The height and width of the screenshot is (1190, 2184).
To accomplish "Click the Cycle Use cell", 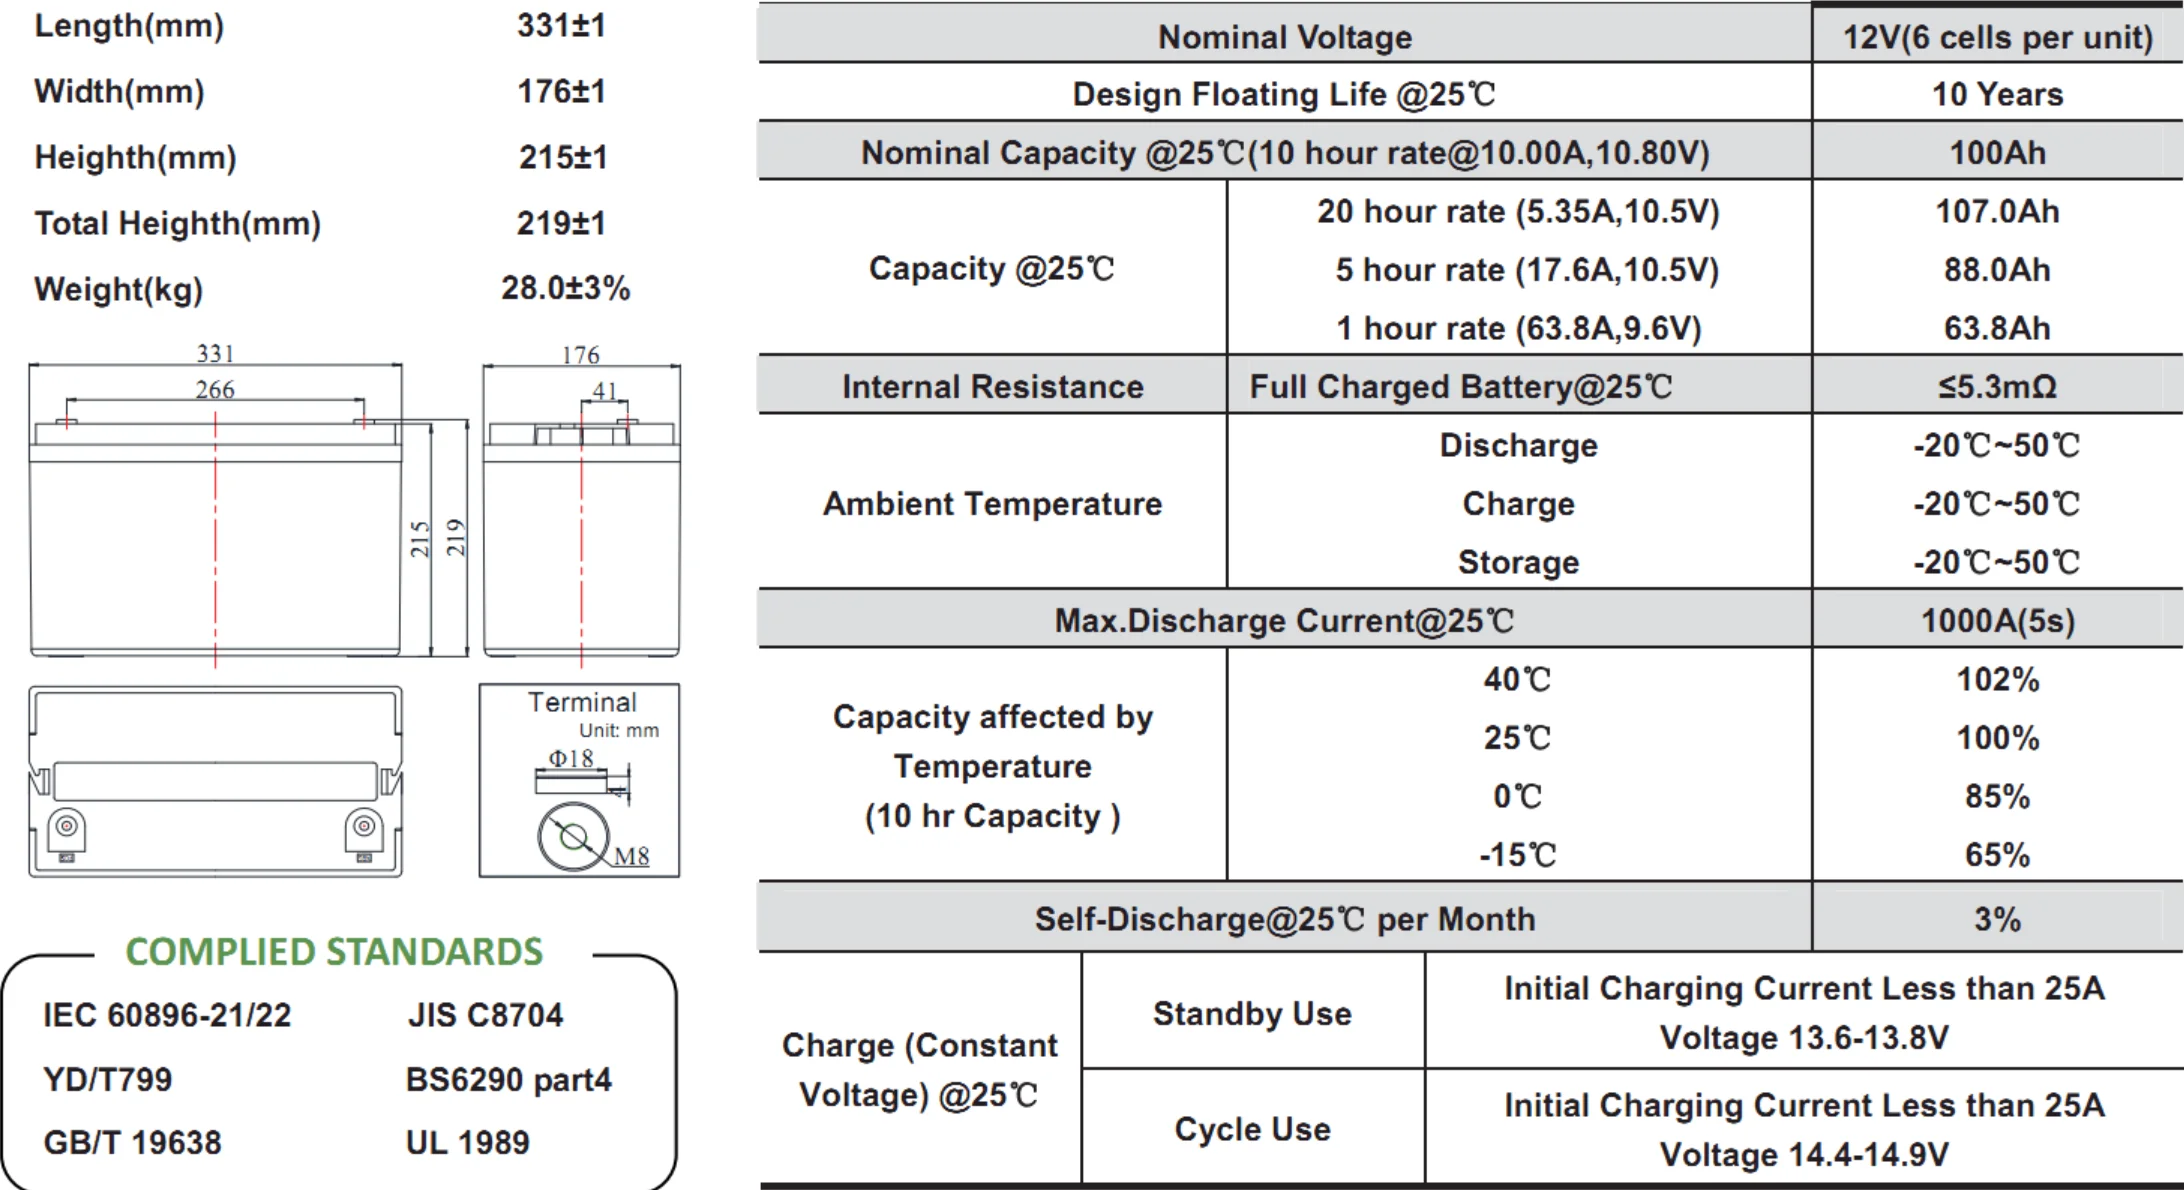I will click(x=1252, y=1129).
